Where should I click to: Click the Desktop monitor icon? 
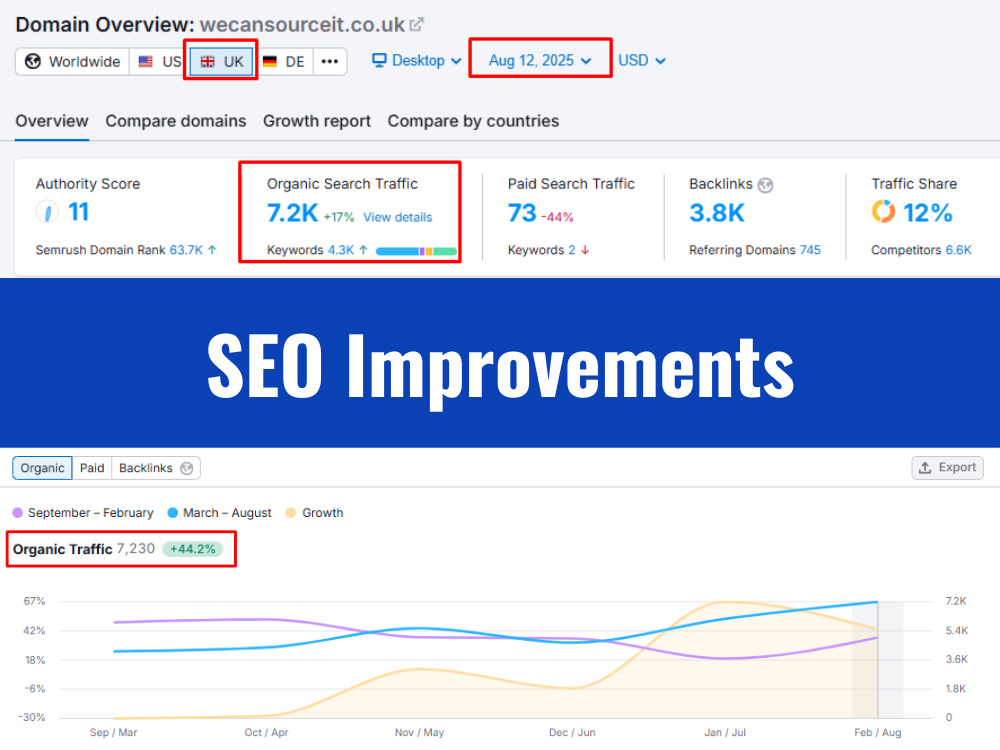click(x=379, y=60)
